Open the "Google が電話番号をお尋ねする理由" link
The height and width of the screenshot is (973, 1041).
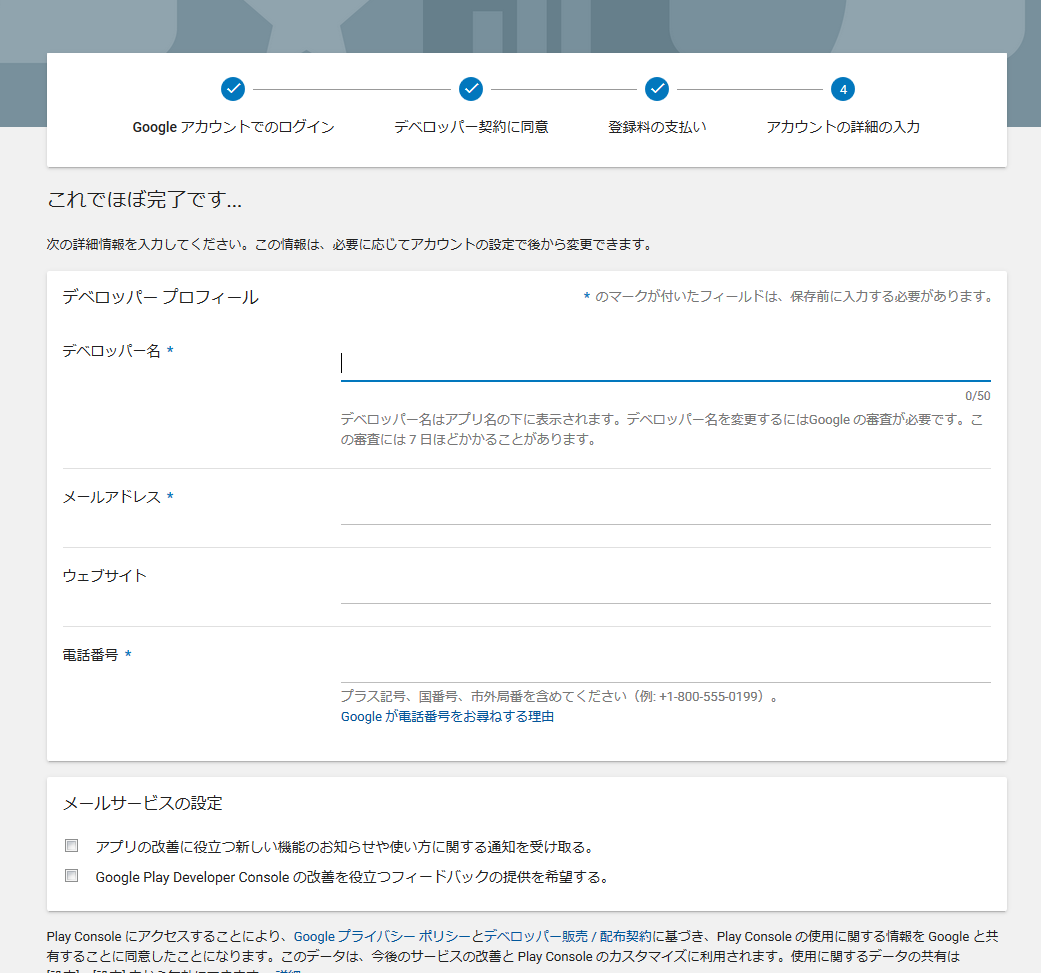click(447, 717)
